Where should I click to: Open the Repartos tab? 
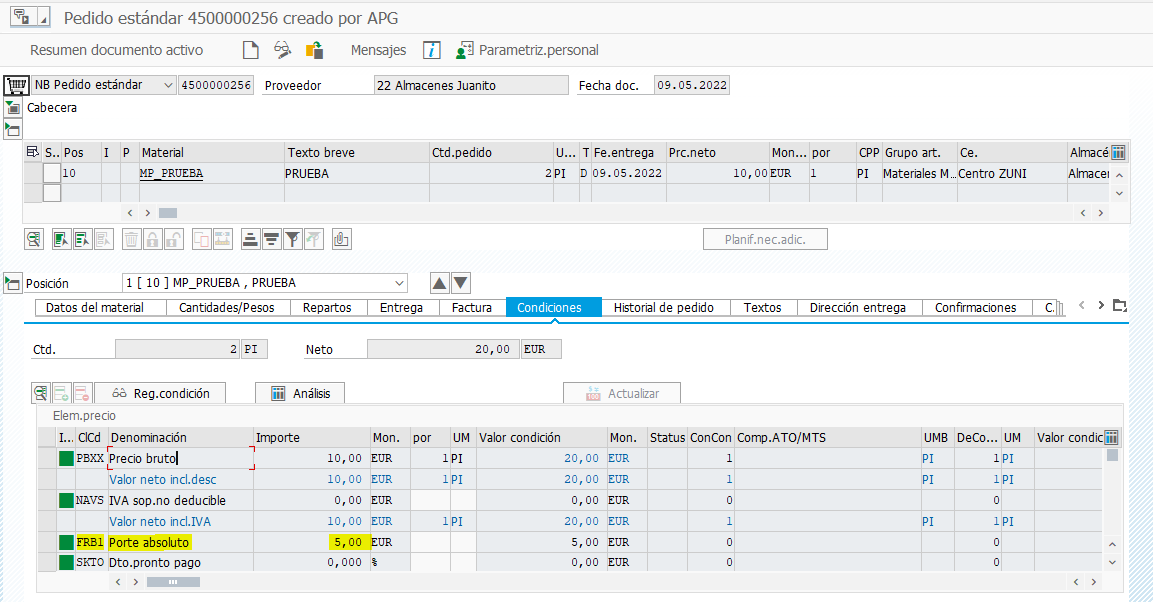pyautogui.click(x=327, y=307)
